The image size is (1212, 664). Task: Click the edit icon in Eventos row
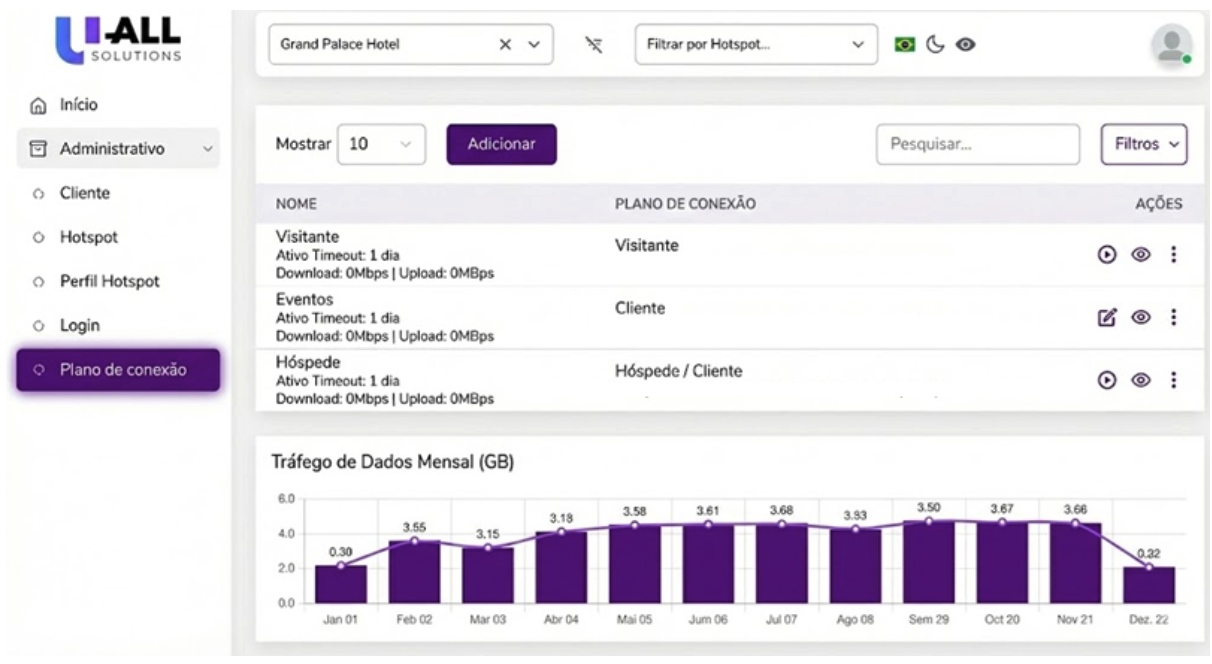pyautogui.click(x=1107, y=317)
